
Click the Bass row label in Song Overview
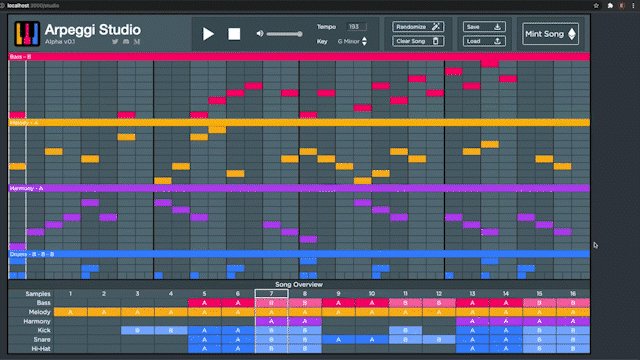(43, 303)
